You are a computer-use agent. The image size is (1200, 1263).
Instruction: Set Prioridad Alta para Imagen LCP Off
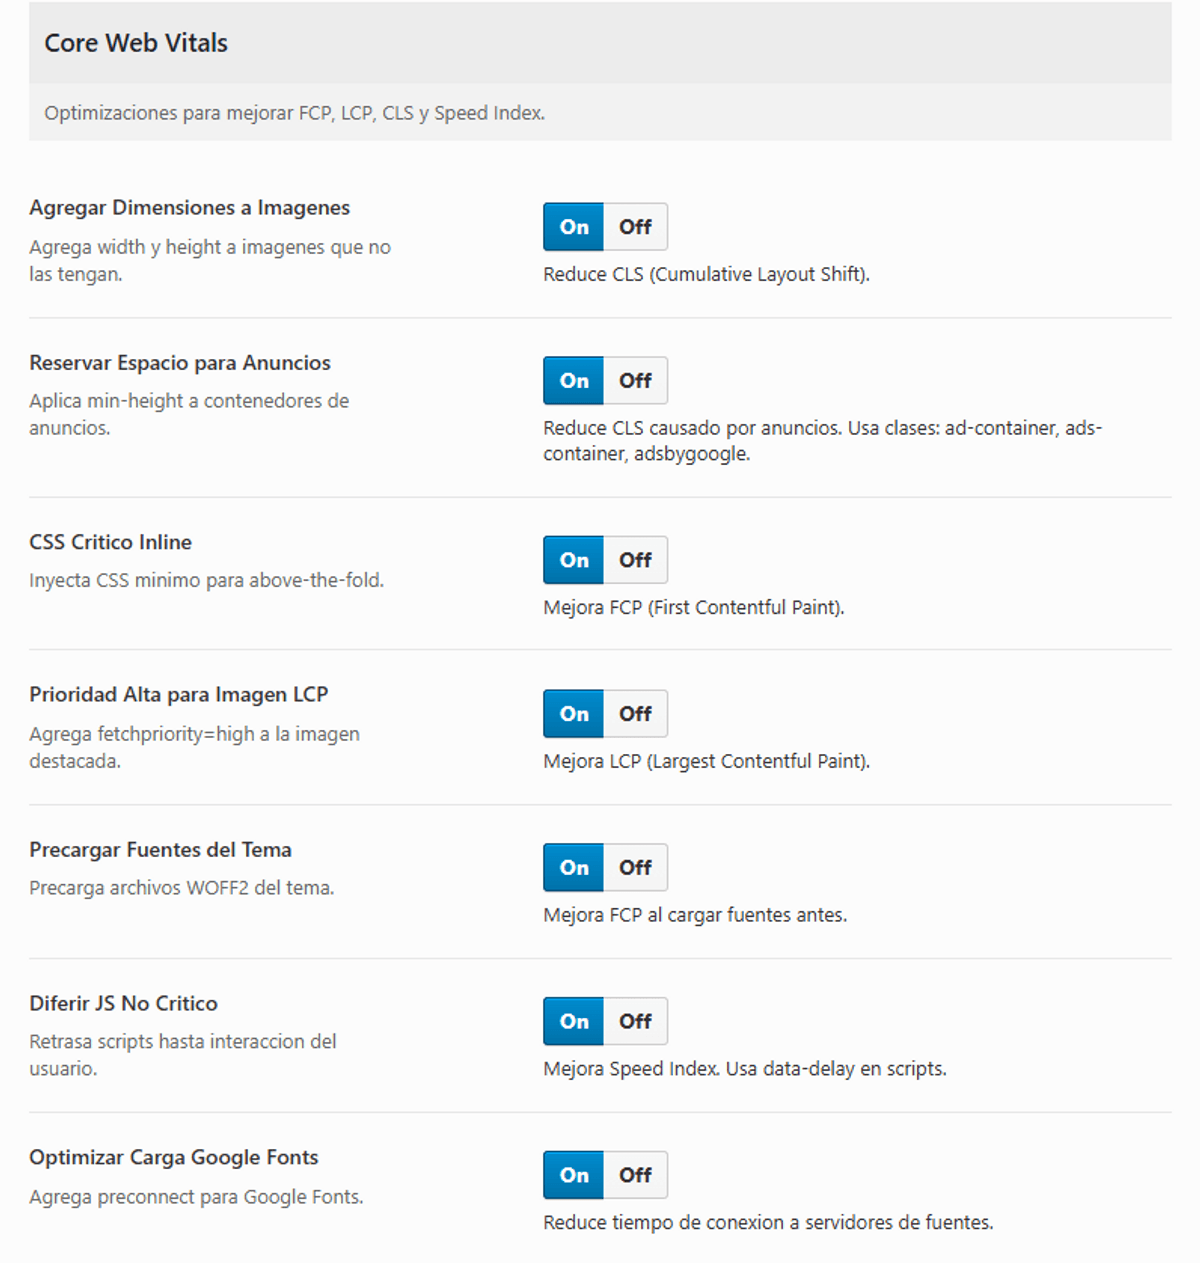click(x=635, y=714)
